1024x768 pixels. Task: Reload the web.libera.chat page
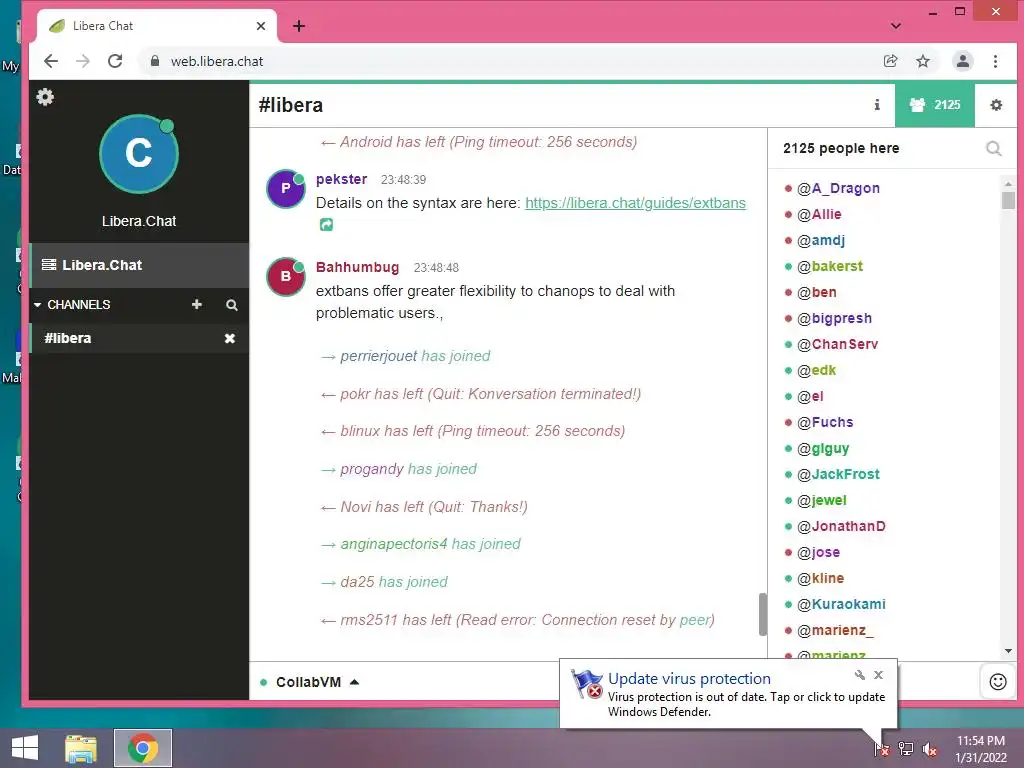pyautogui.click(x=115, y=61)
